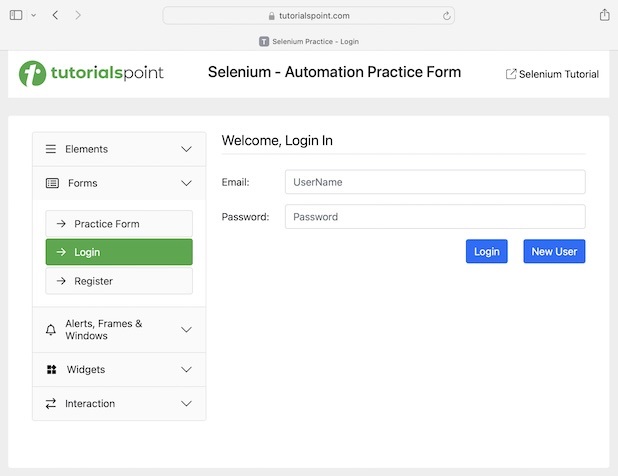Expand the Elements section chevron
Screen dimensions: 618x476
tap(186, 149)
